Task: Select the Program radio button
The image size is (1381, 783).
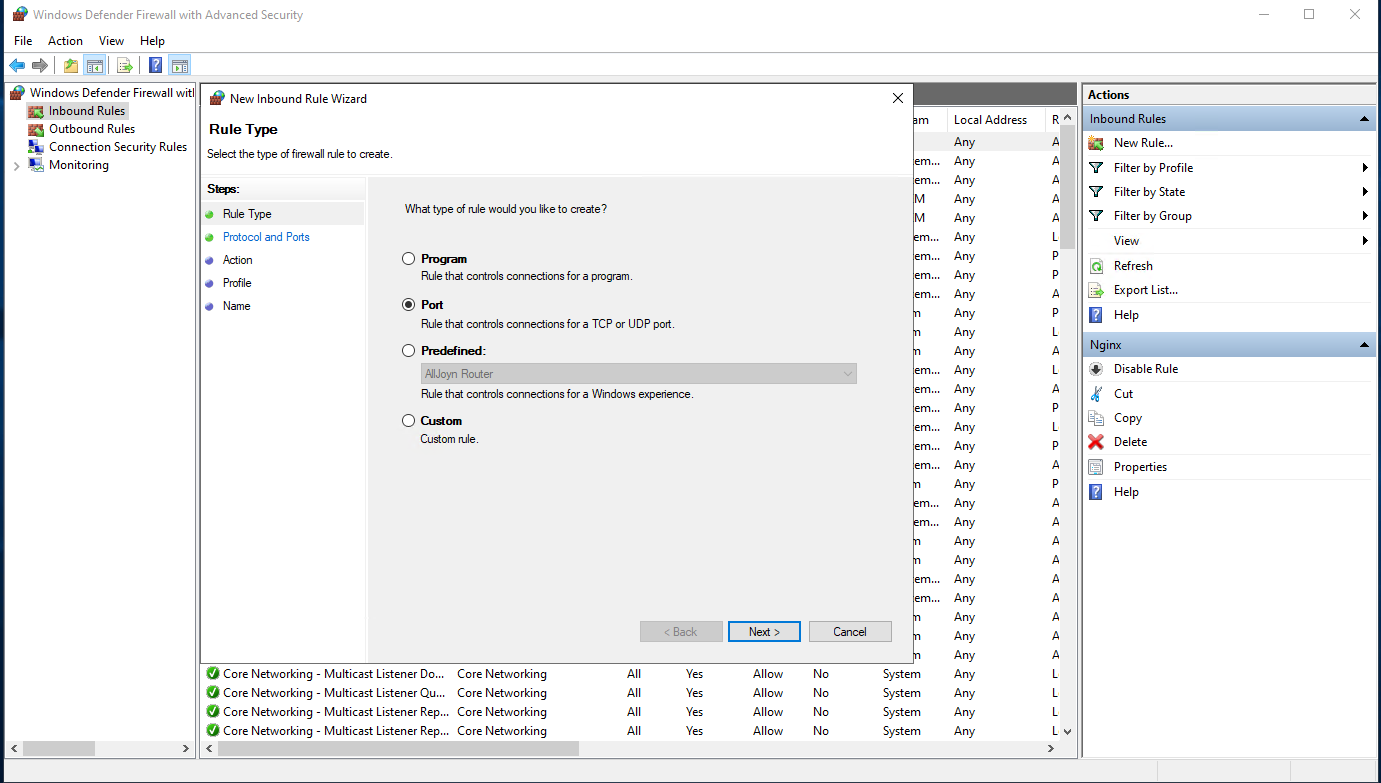Action: tap(408, 259)
